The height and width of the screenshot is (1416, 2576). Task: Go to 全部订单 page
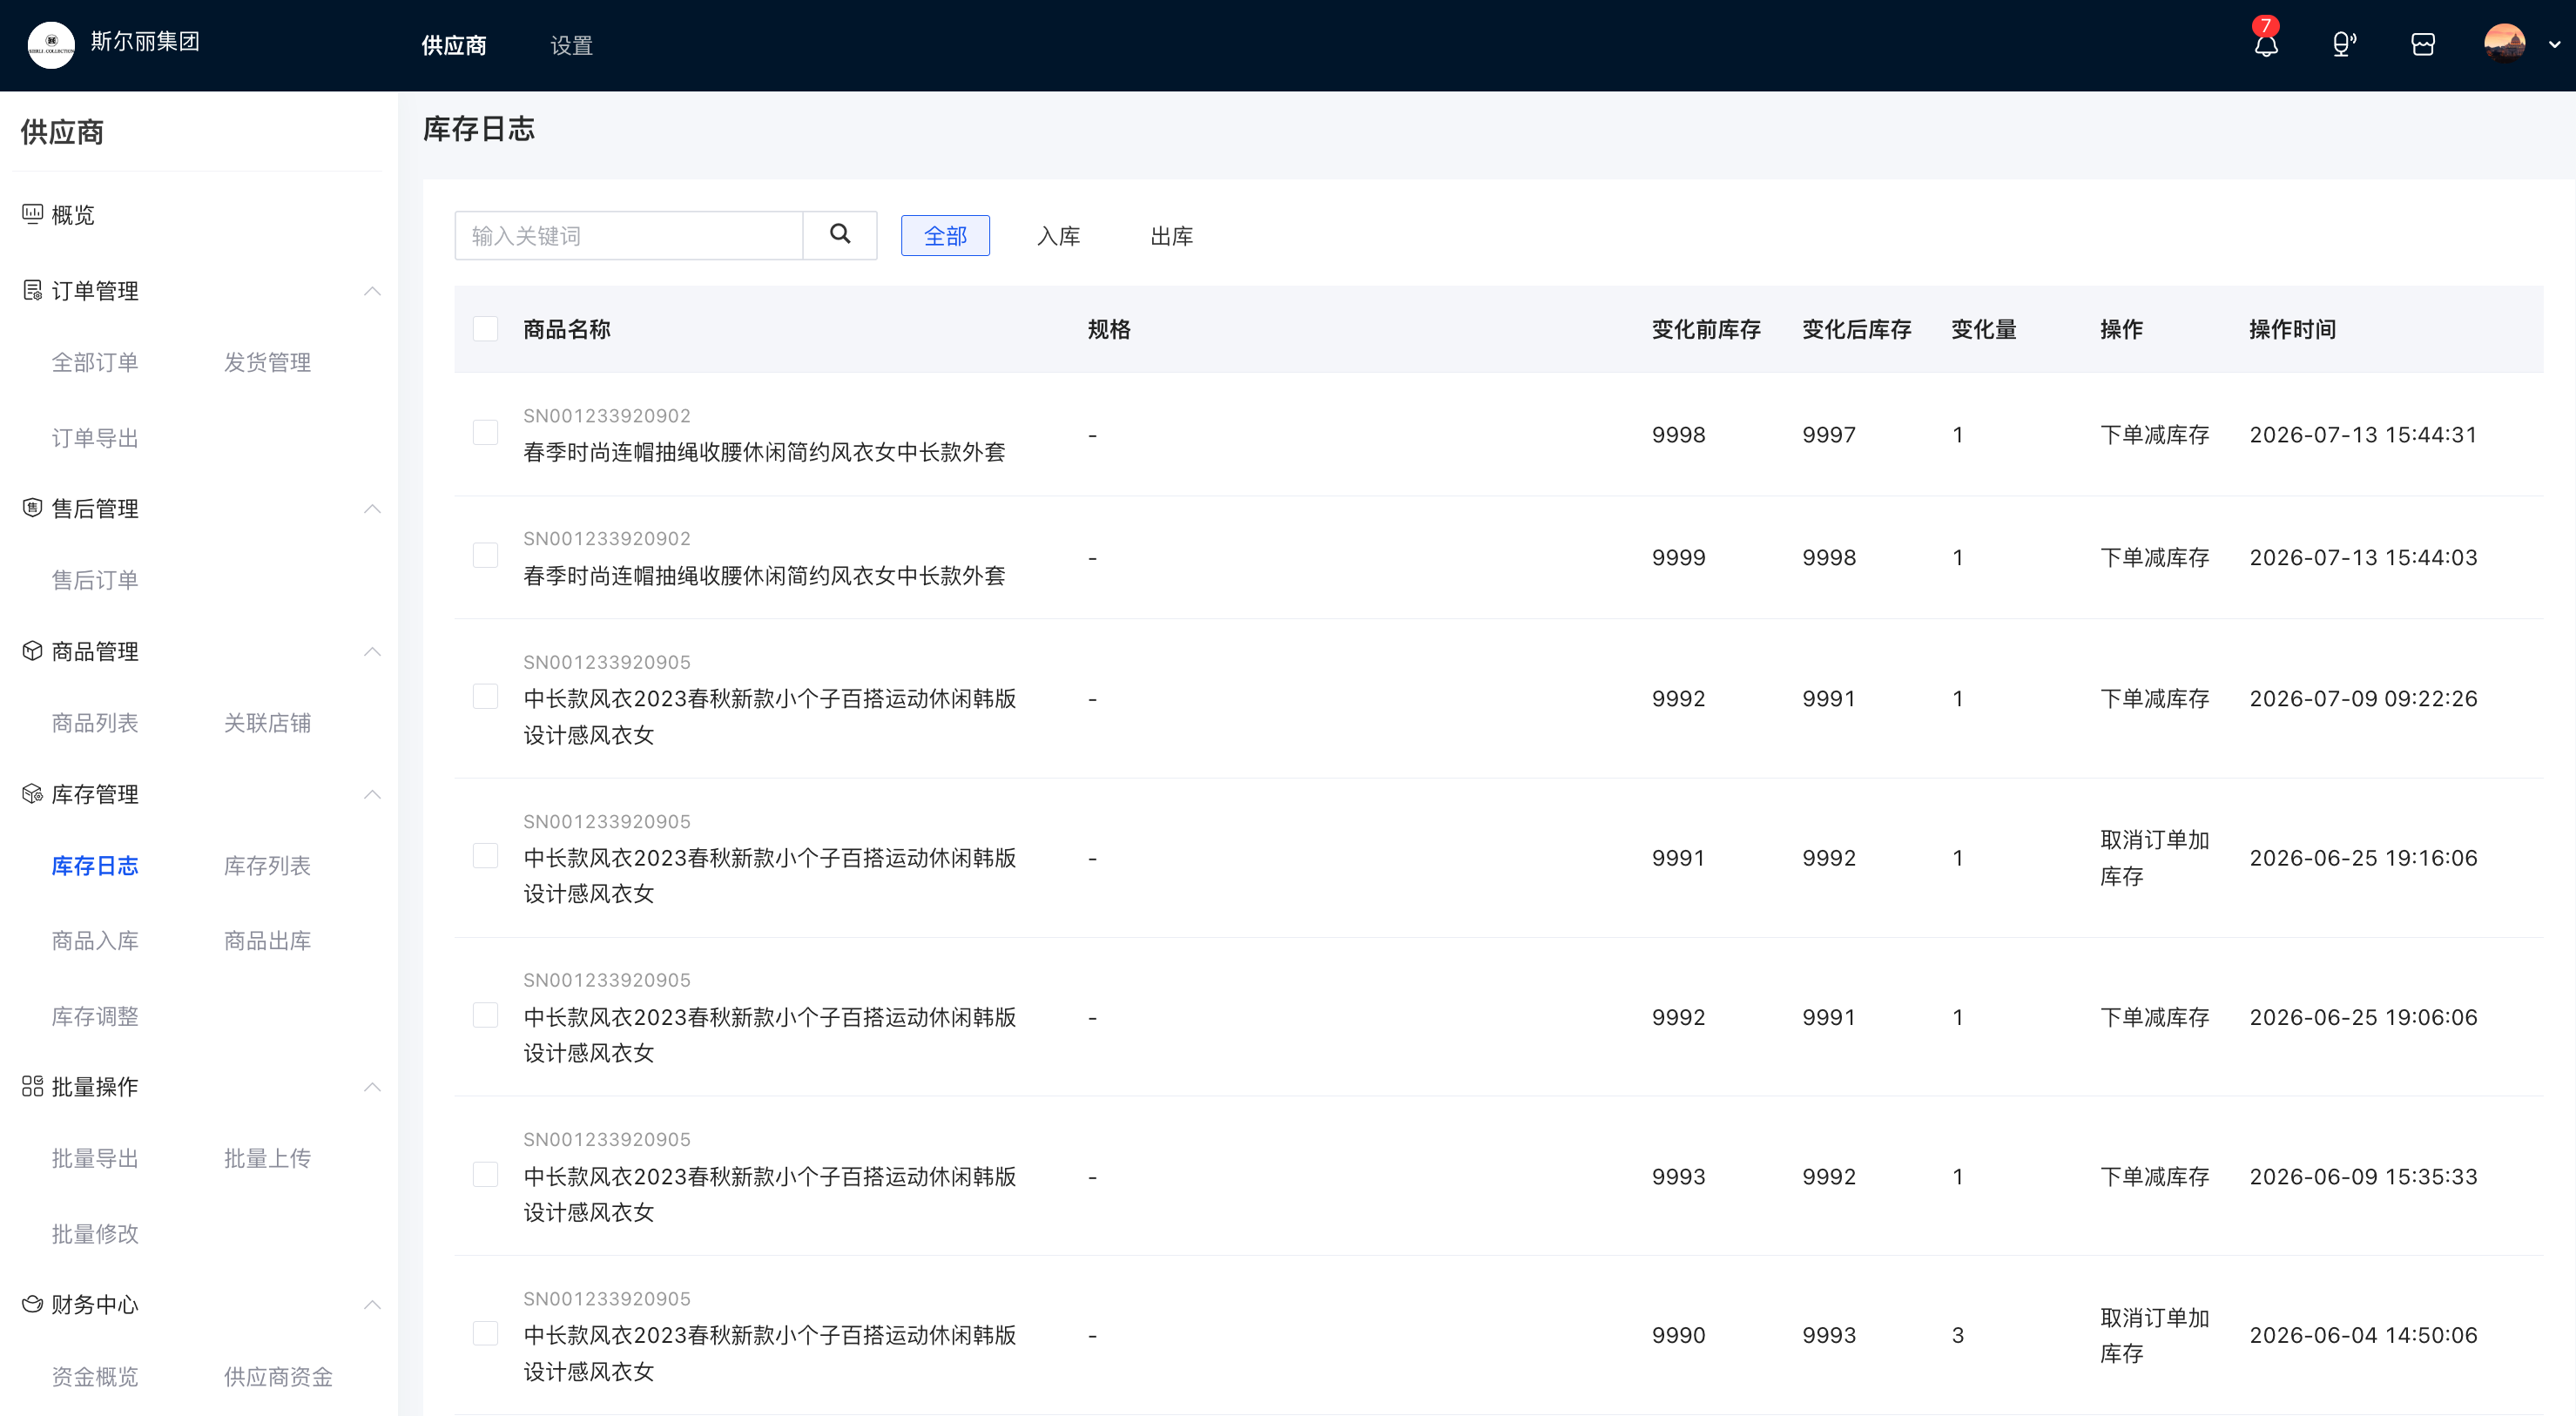click(x=95, y=362)
